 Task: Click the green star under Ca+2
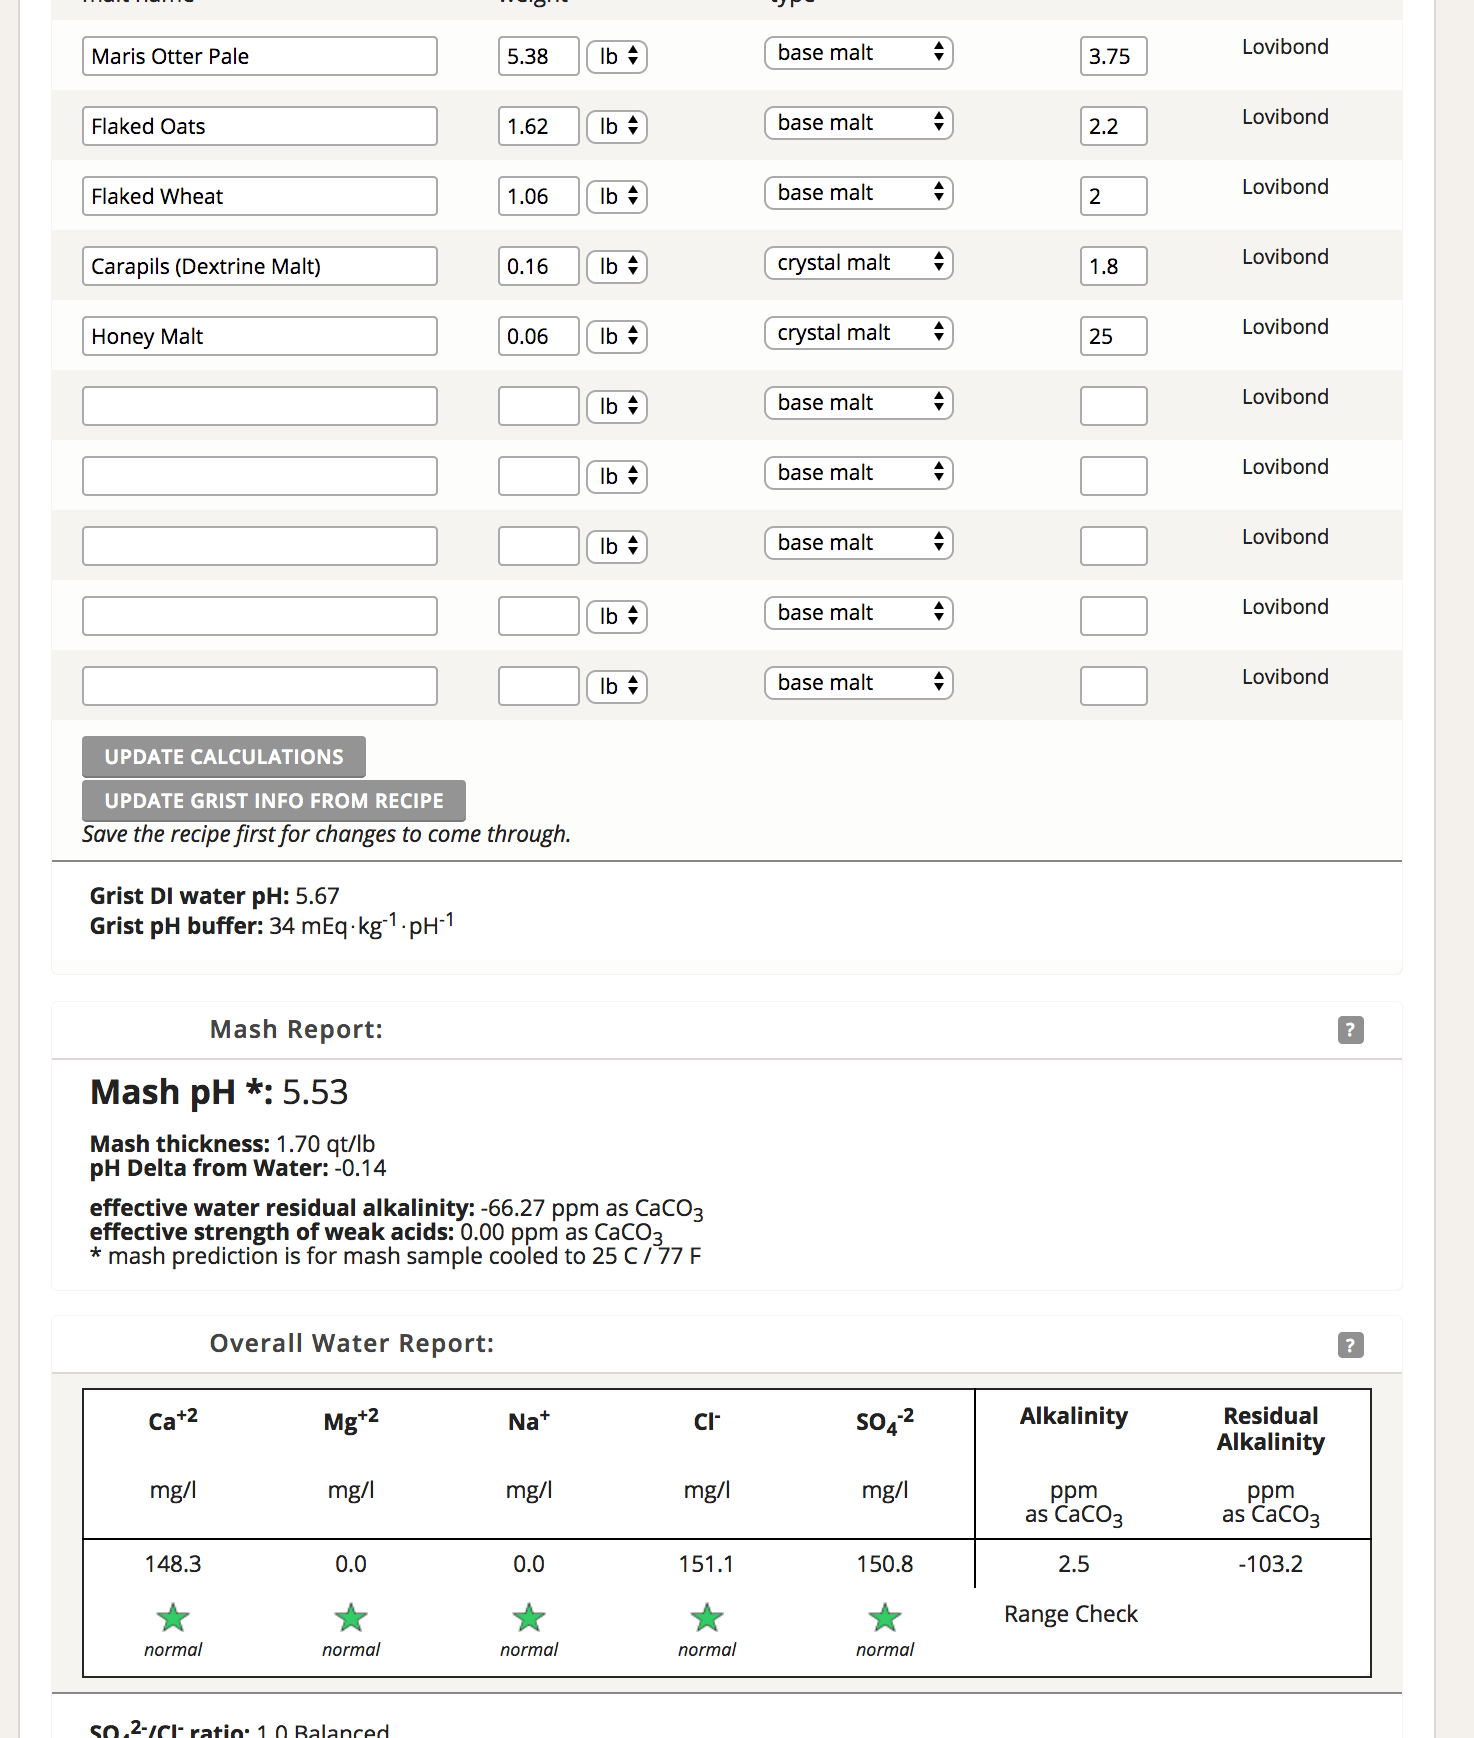point(173,1617)
